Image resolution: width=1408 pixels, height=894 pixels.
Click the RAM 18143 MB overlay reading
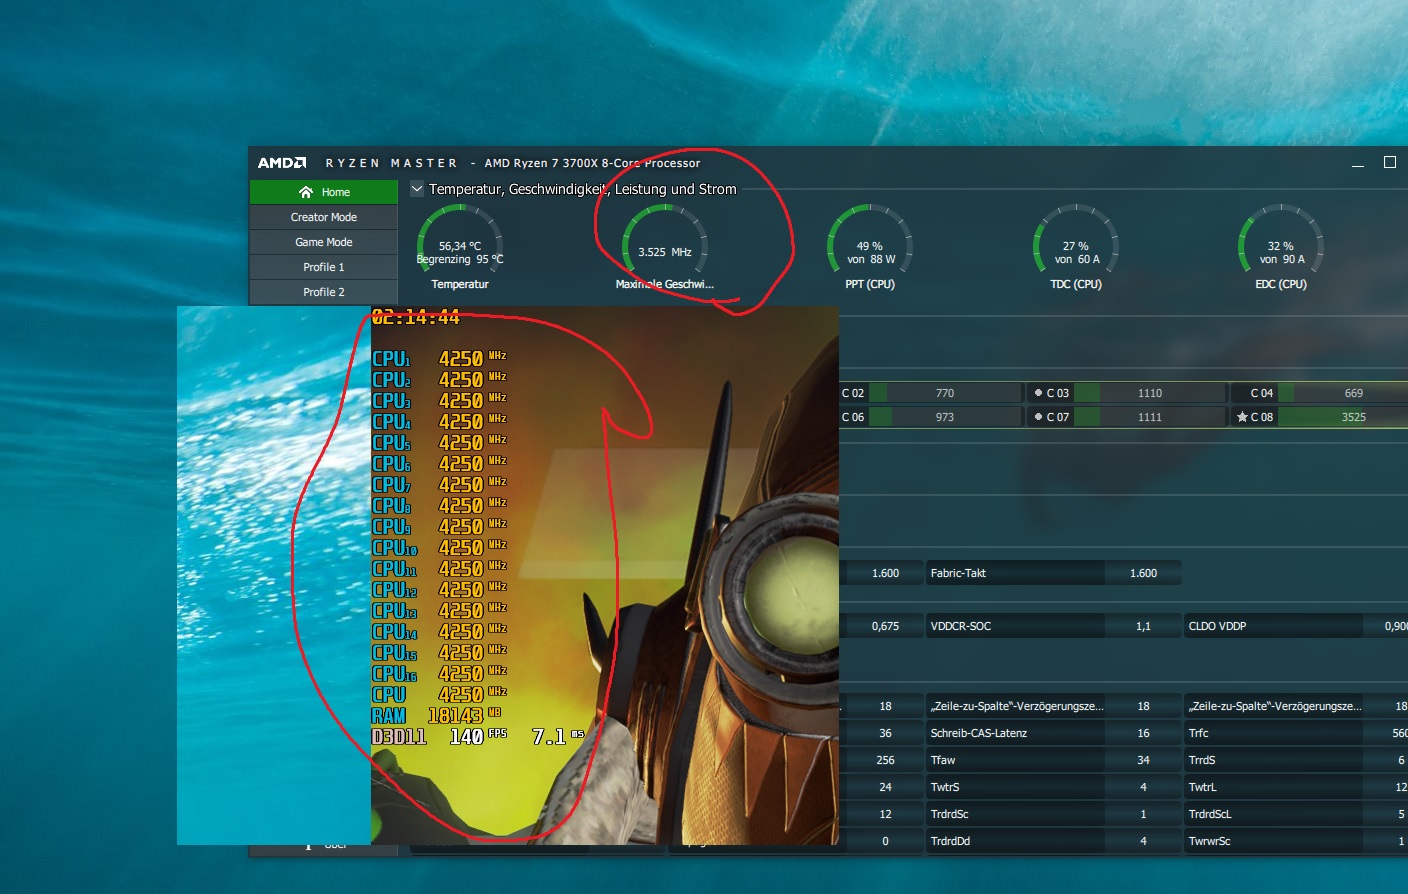[x=437, y=715]
